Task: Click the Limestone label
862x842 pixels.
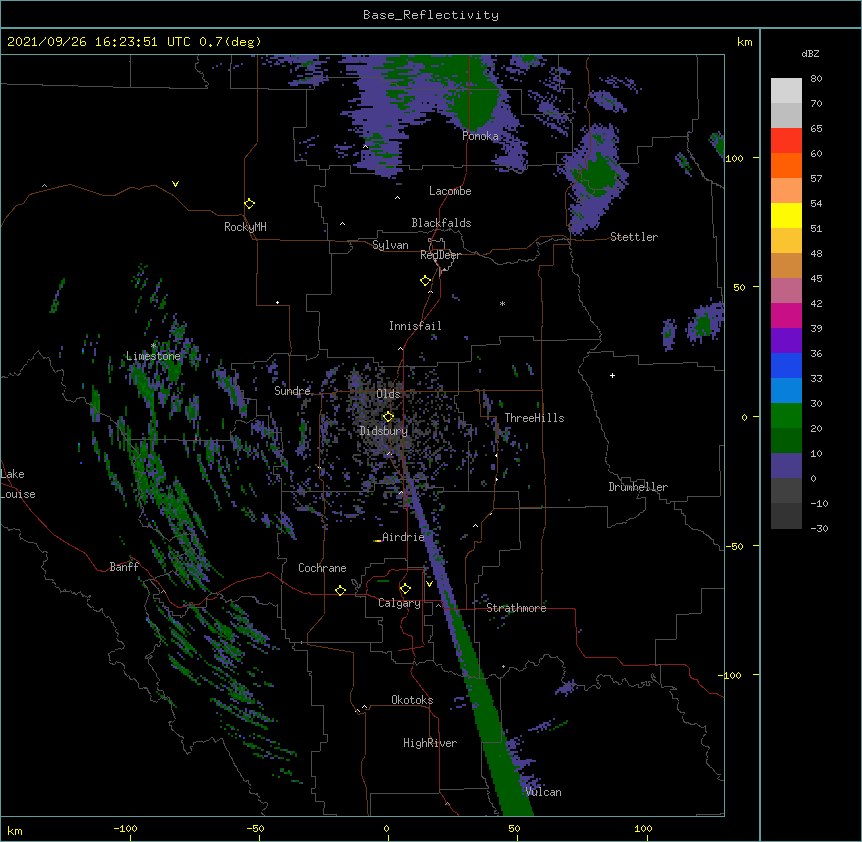Action: [x=153, y=356]
